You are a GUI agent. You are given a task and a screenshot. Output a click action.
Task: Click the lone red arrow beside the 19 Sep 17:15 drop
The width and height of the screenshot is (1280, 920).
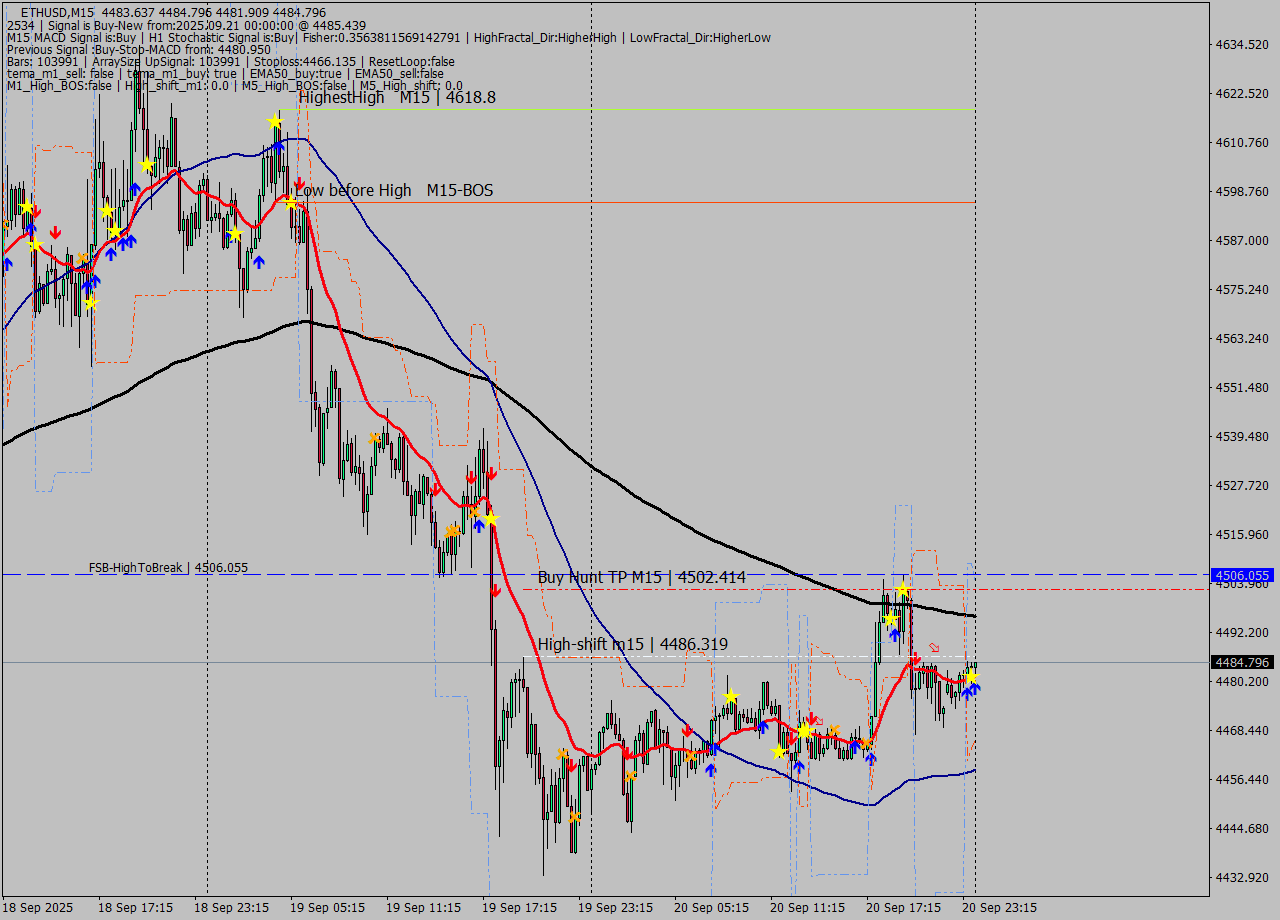(495, 591)
